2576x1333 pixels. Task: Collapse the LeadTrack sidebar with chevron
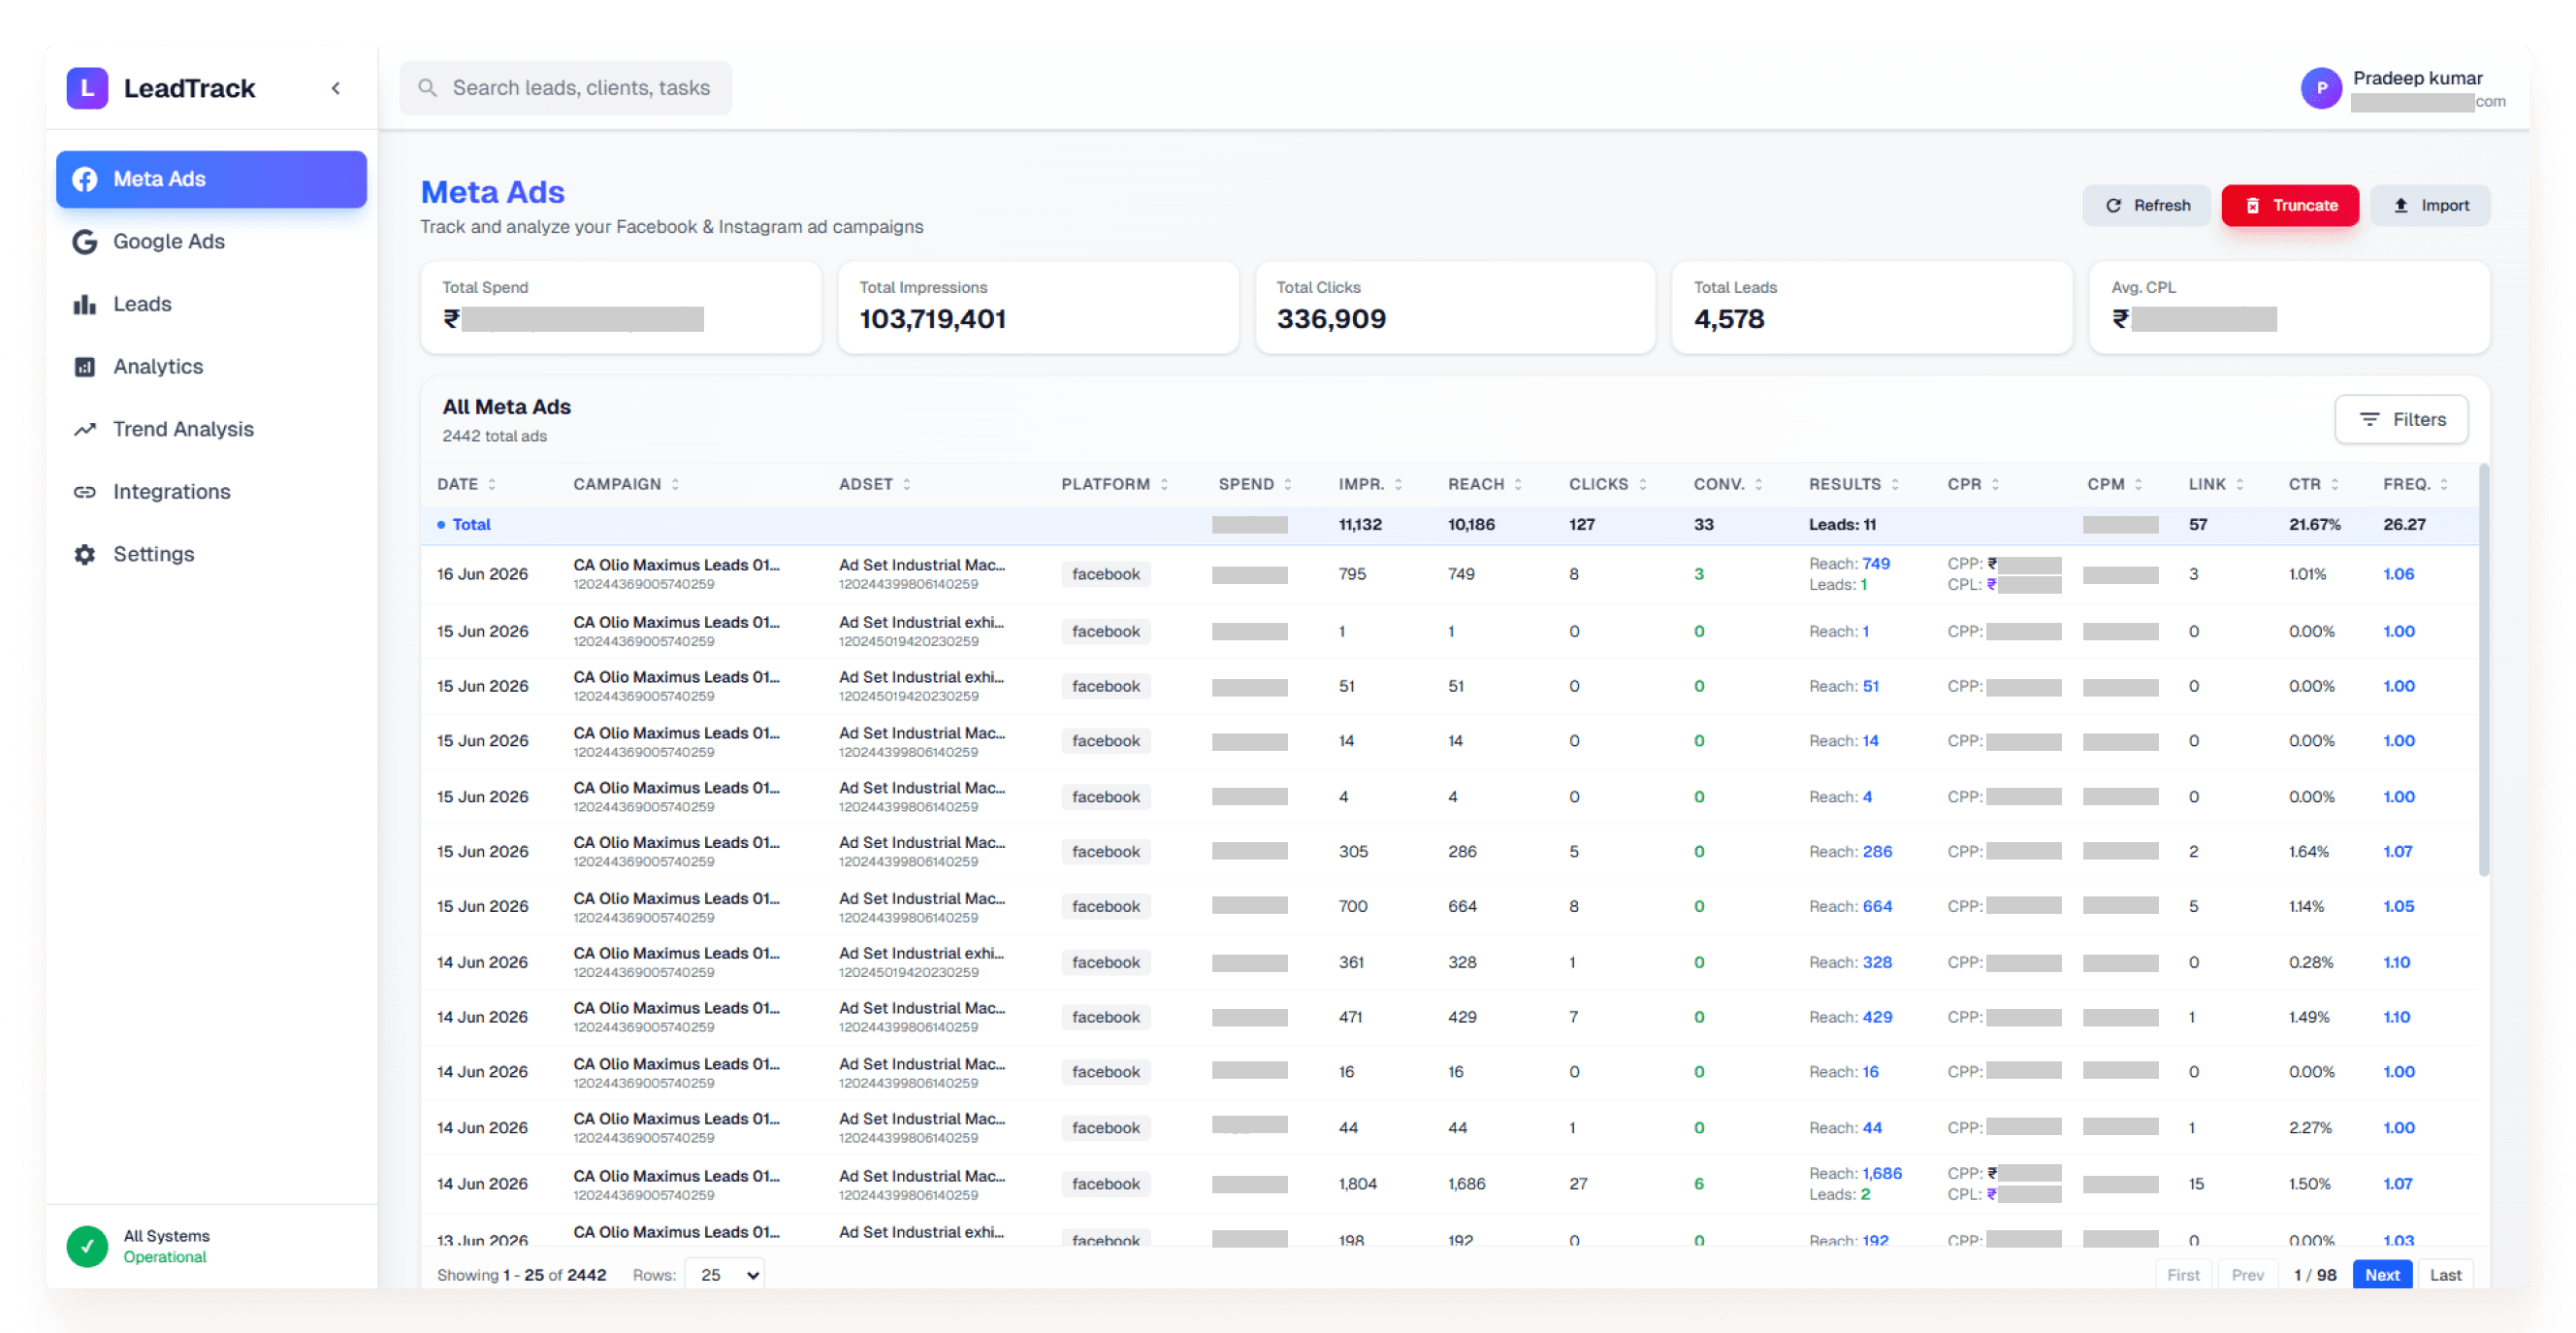tap(336, 88)
